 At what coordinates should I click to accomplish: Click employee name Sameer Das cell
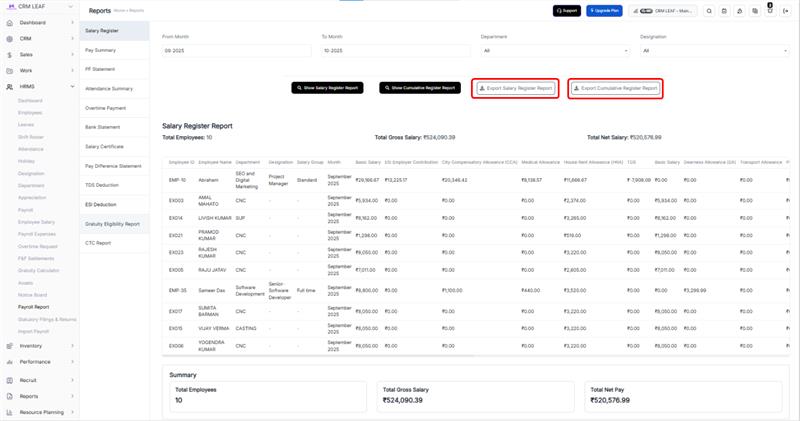coord(212,290)
